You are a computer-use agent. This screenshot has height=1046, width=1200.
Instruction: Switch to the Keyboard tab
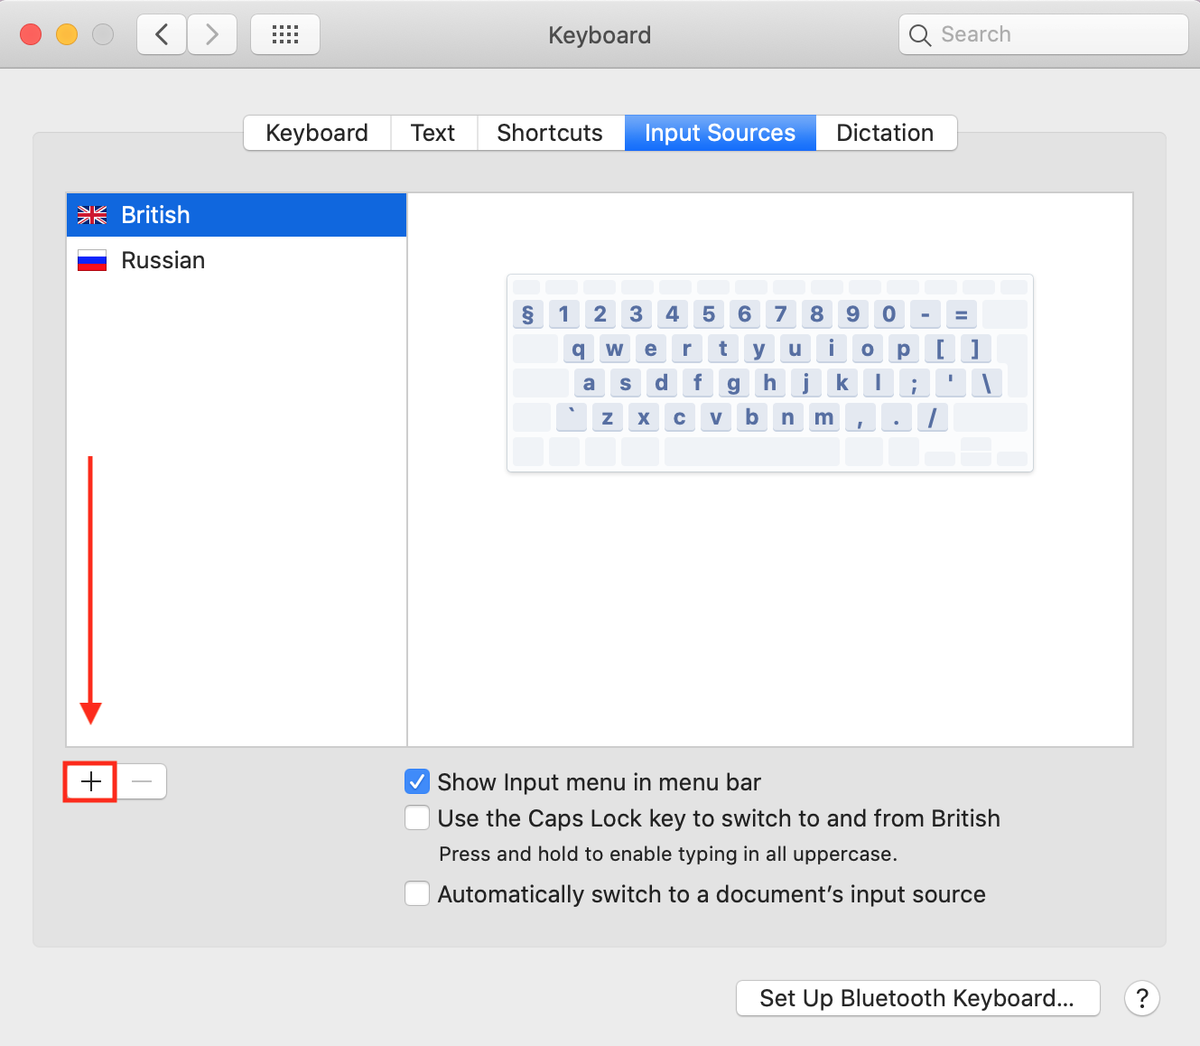pyautogui.click(x=316, y=132)
